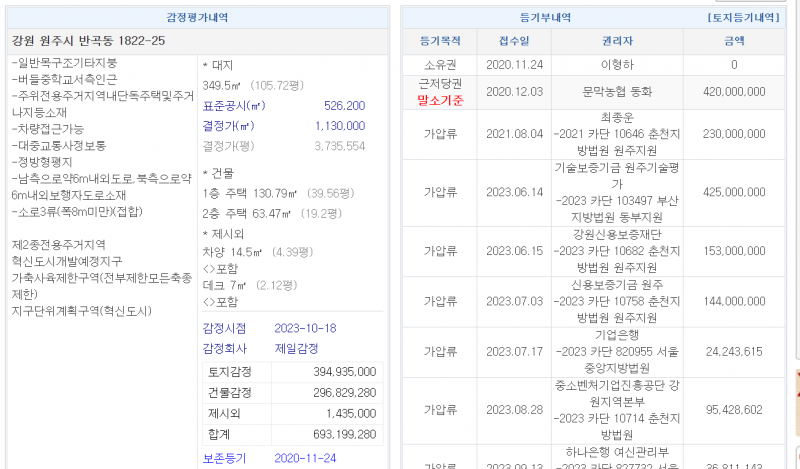Select the 문막농협 동화 rights holder cell

(x=616, y=91)
